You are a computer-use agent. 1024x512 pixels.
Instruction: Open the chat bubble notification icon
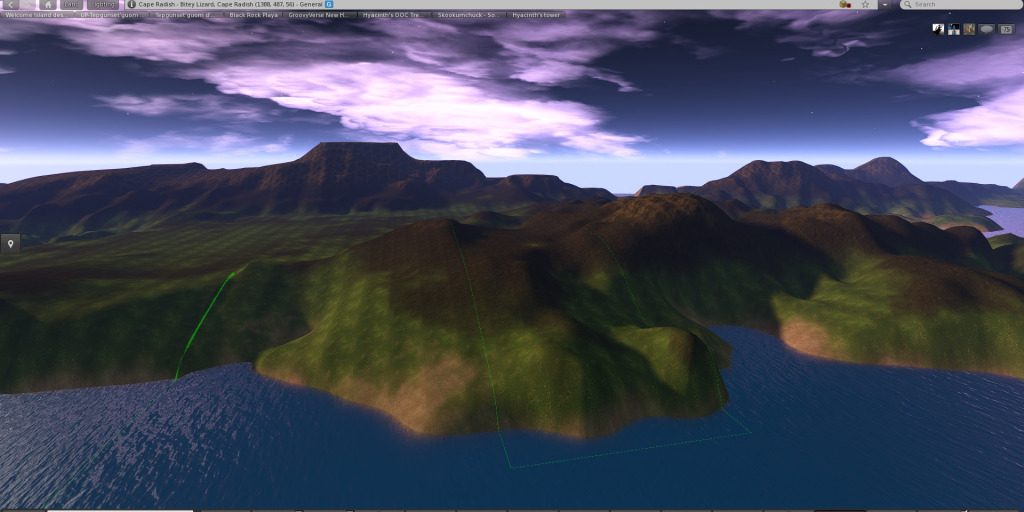986,29
